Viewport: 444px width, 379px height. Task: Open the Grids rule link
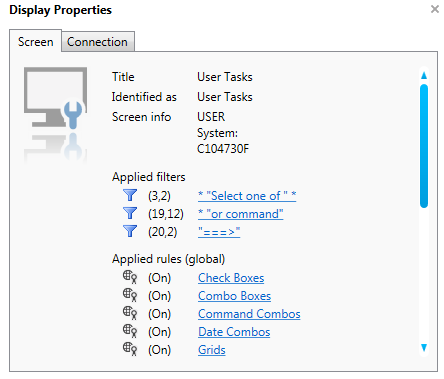pos(212,350)
